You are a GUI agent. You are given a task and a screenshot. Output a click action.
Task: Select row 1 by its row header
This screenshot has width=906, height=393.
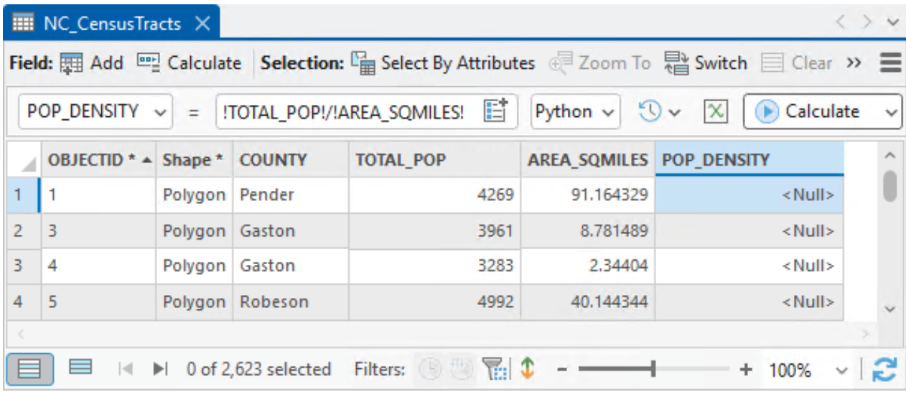(23, 195)
